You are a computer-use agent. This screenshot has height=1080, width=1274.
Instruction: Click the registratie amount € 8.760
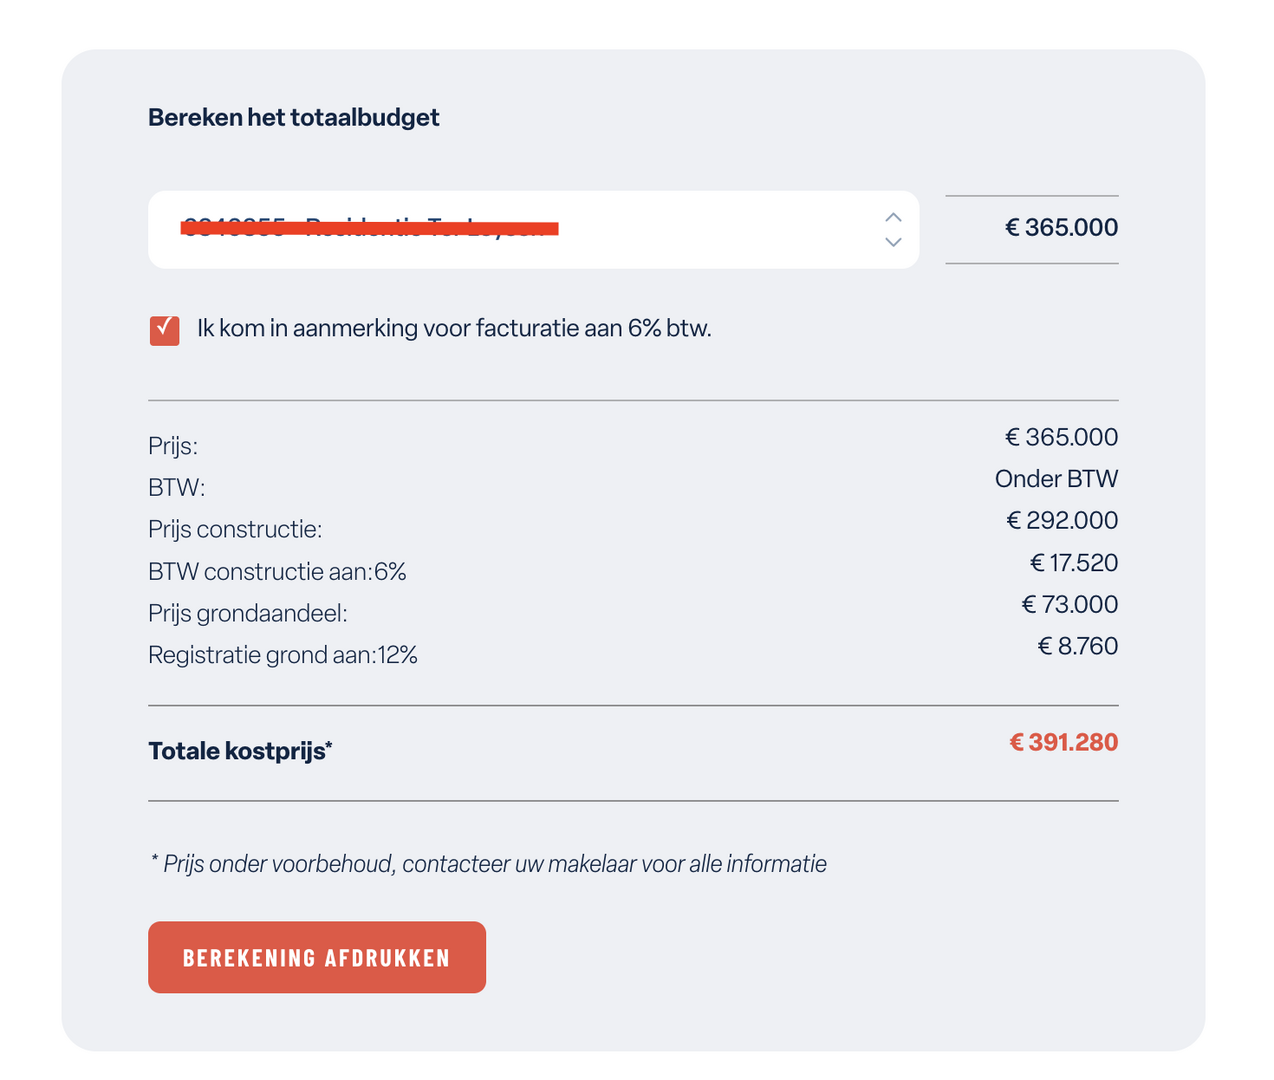click(x=1077, y=647)
